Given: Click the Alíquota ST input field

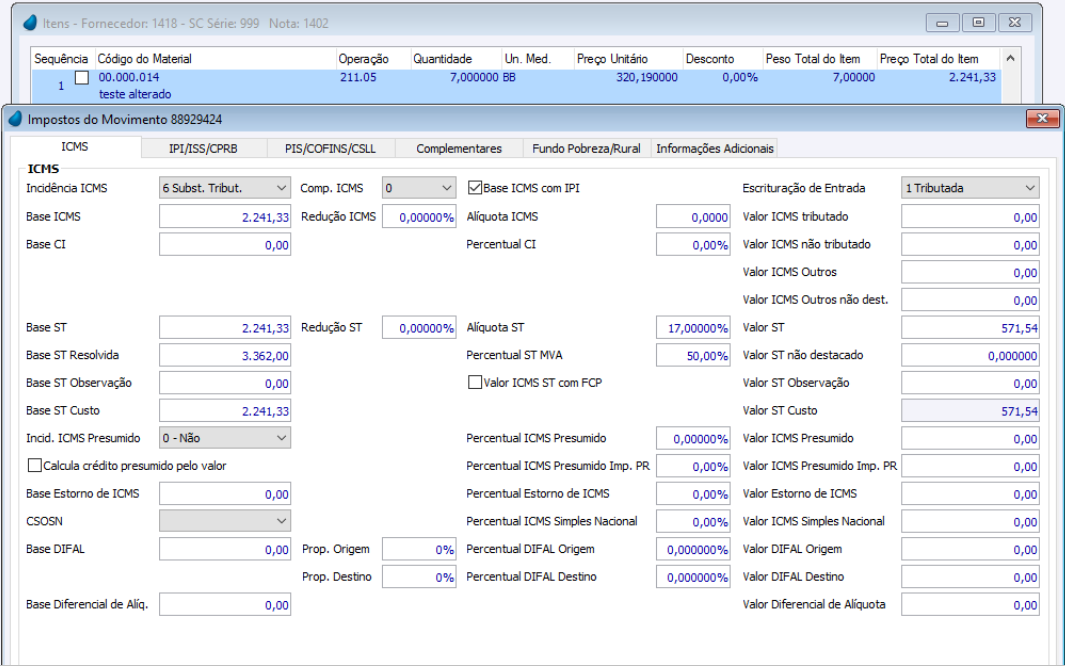Looking at the screenshot, I should point(693,328).
